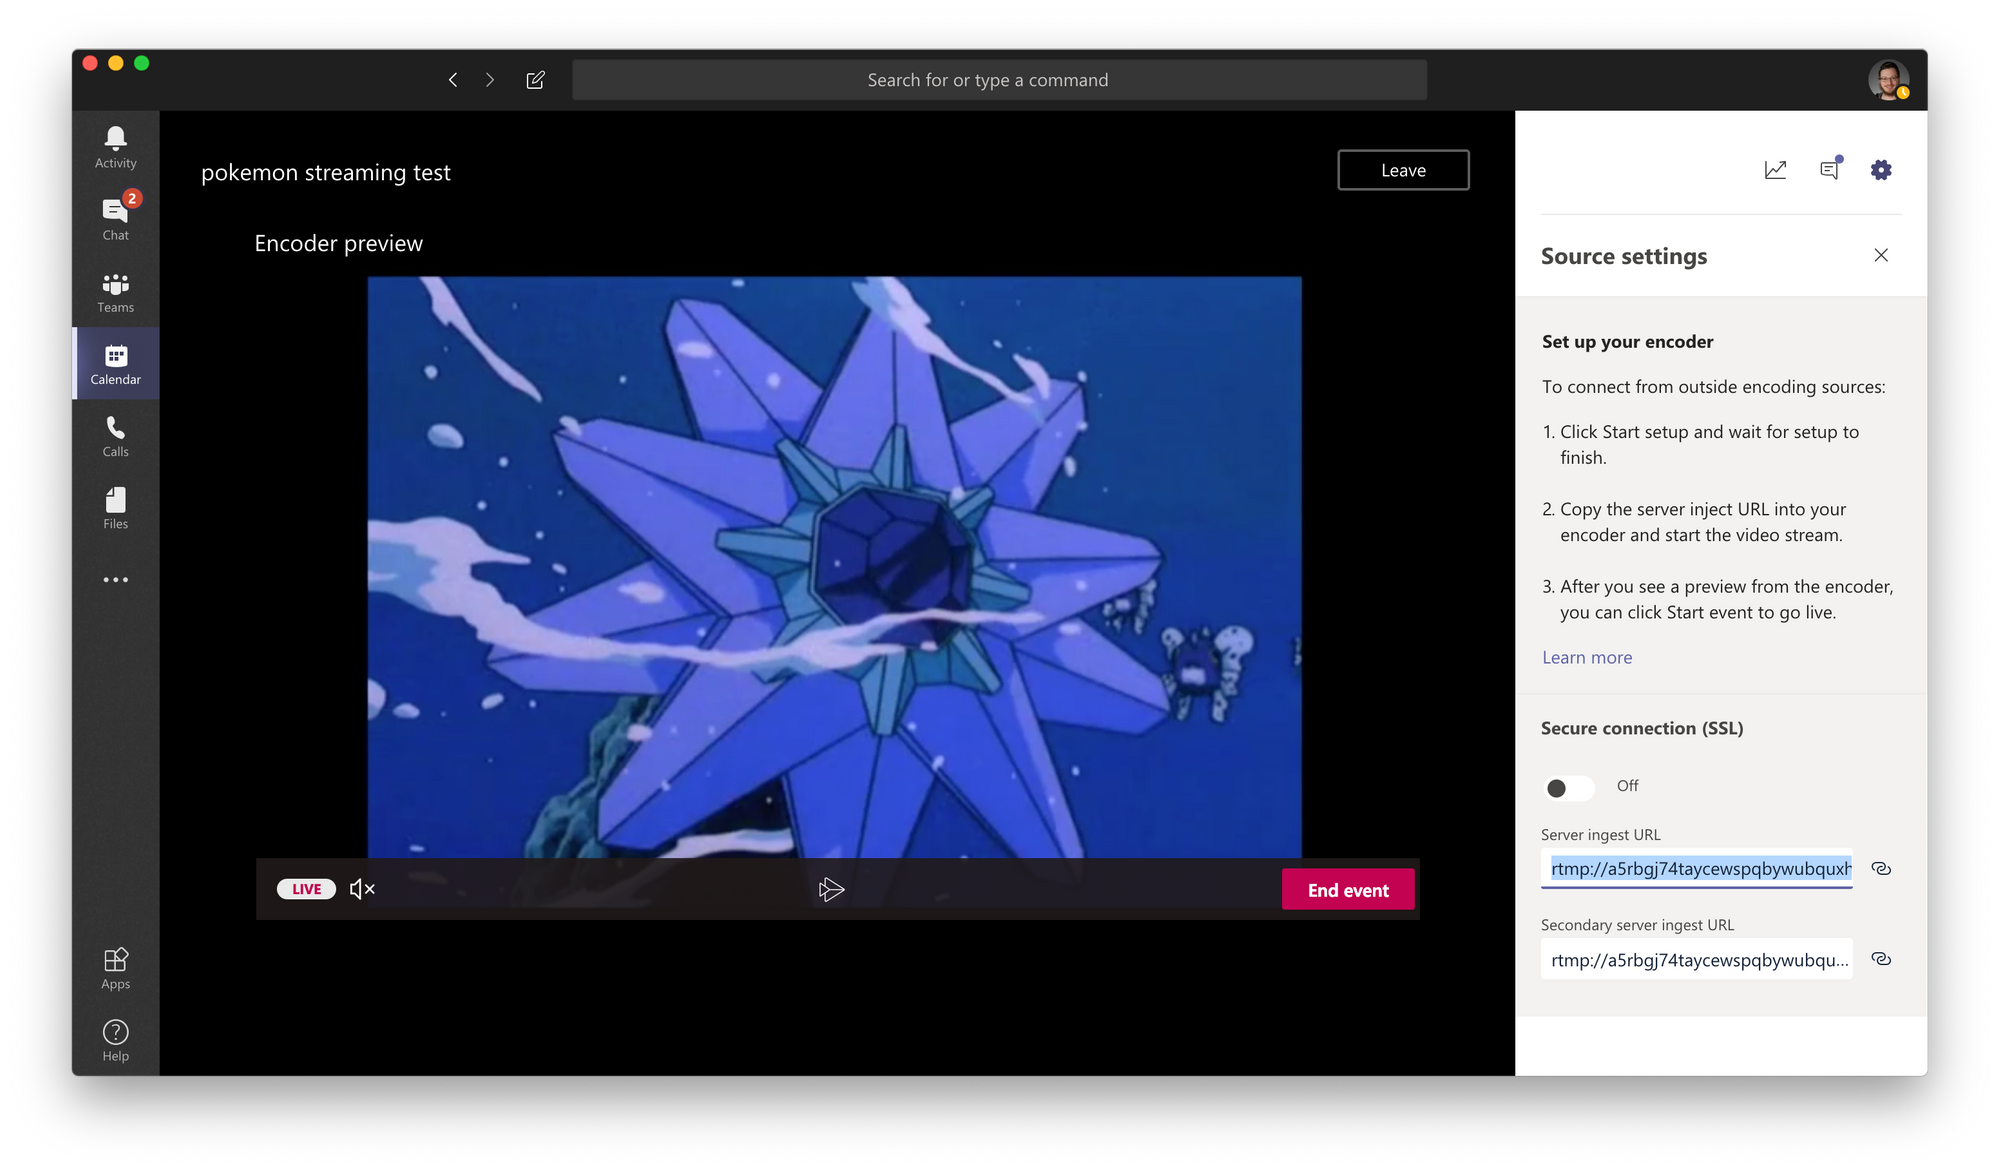This screenshot has width=2000, height=1171.
Task: Open the Calls section
Action: [115, 436]
